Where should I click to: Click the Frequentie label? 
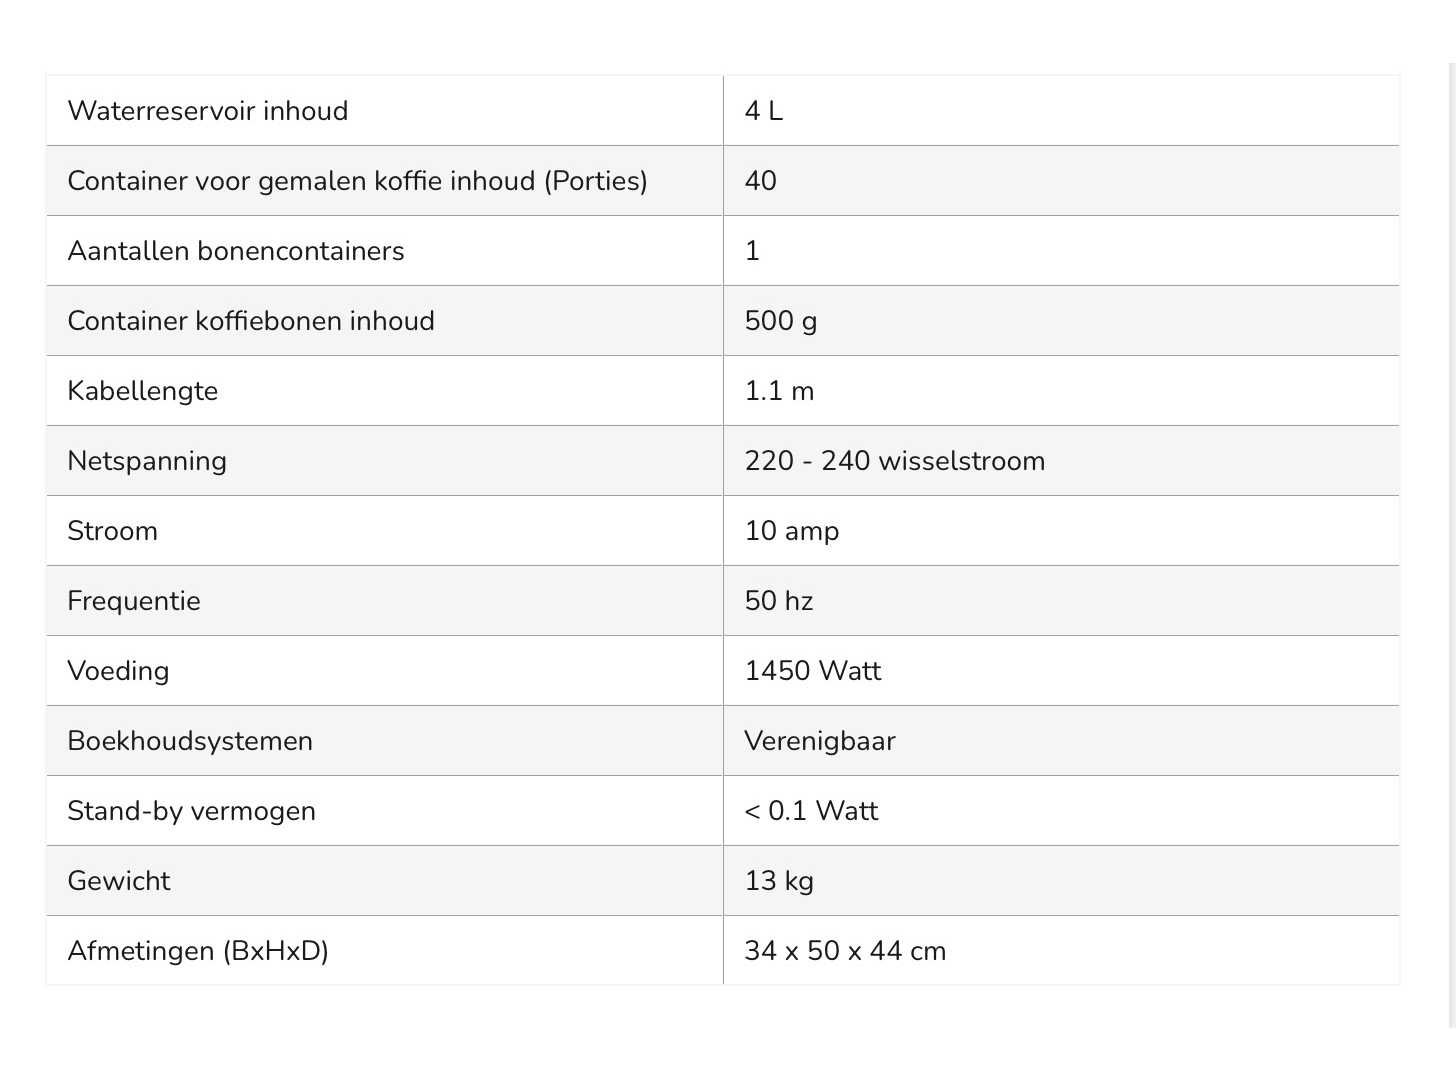click(x=134, y=601)
